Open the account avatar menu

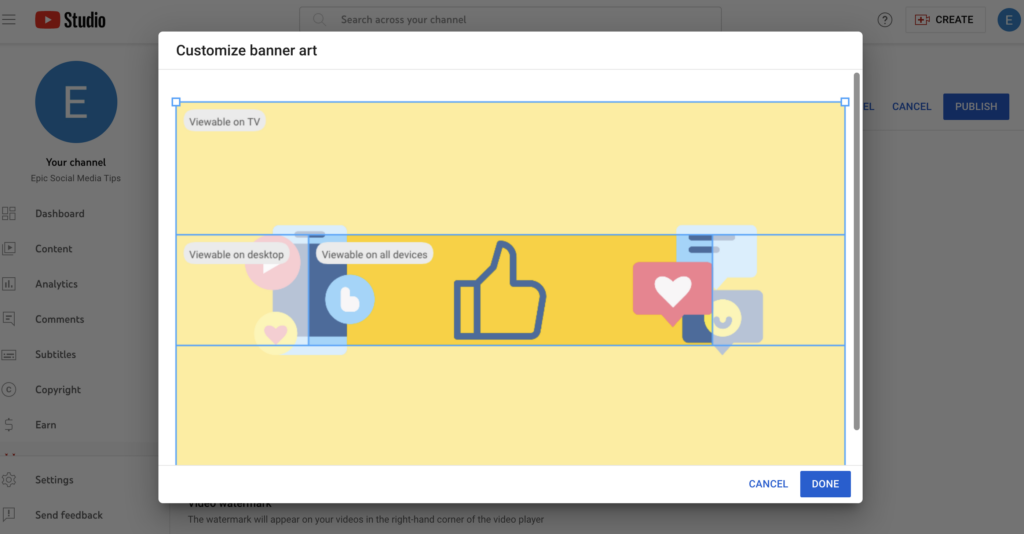coord(1008,20)
